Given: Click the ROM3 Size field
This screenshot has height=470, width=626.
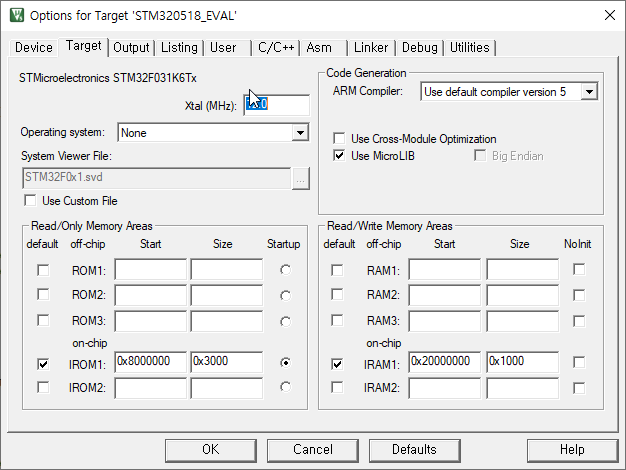Looking at the screenshot, I should [x=227, y=321].
